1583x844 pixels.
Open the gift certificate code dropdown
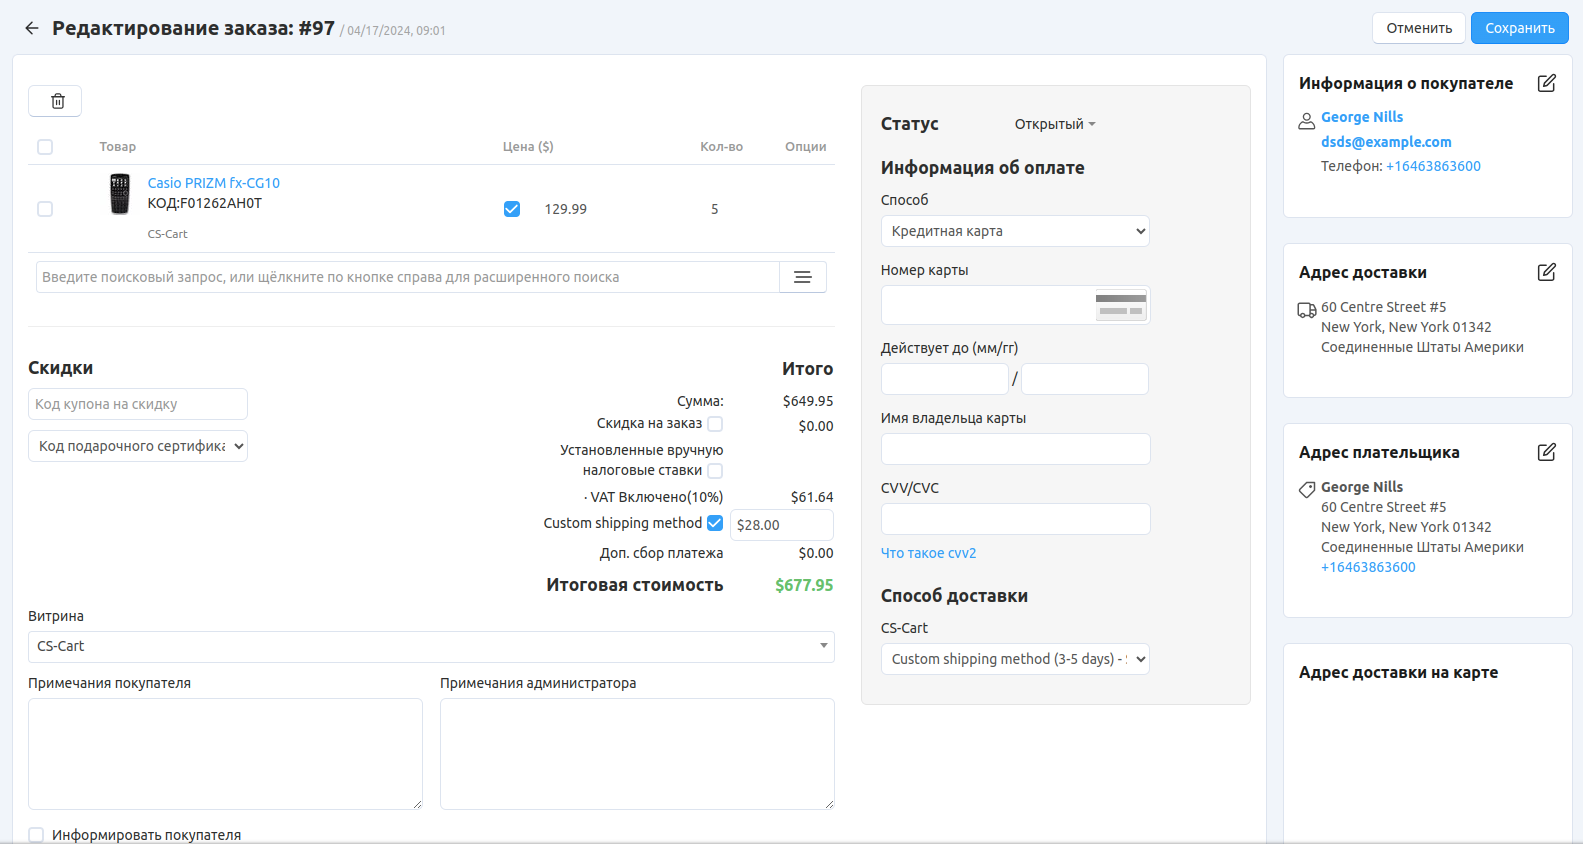pyautogui.click(x=138, y=446)
